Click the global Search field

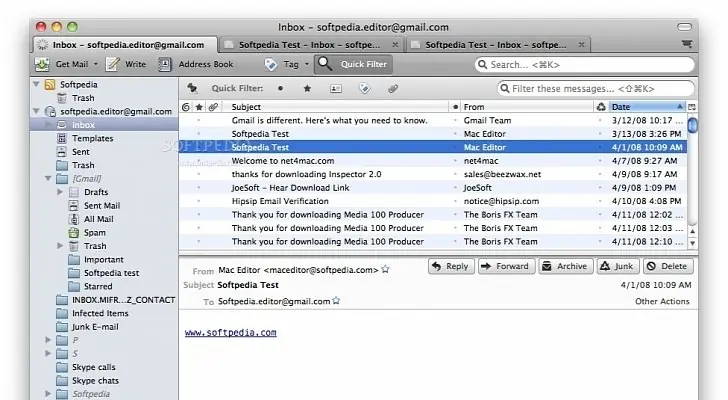click(585, 65)
